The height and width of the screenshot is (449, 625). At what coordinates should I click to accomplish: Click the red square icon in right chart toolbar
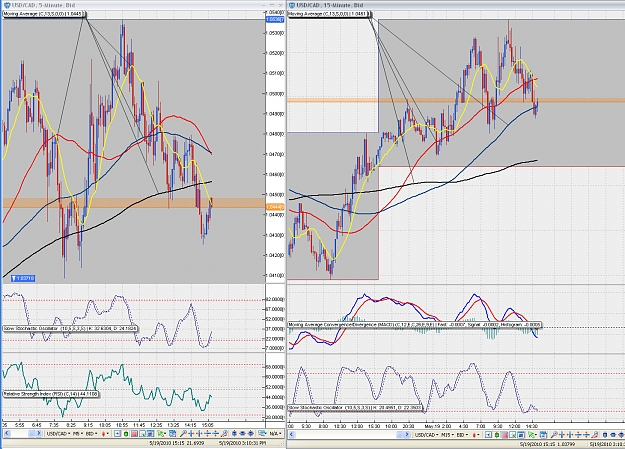(505, 435)
